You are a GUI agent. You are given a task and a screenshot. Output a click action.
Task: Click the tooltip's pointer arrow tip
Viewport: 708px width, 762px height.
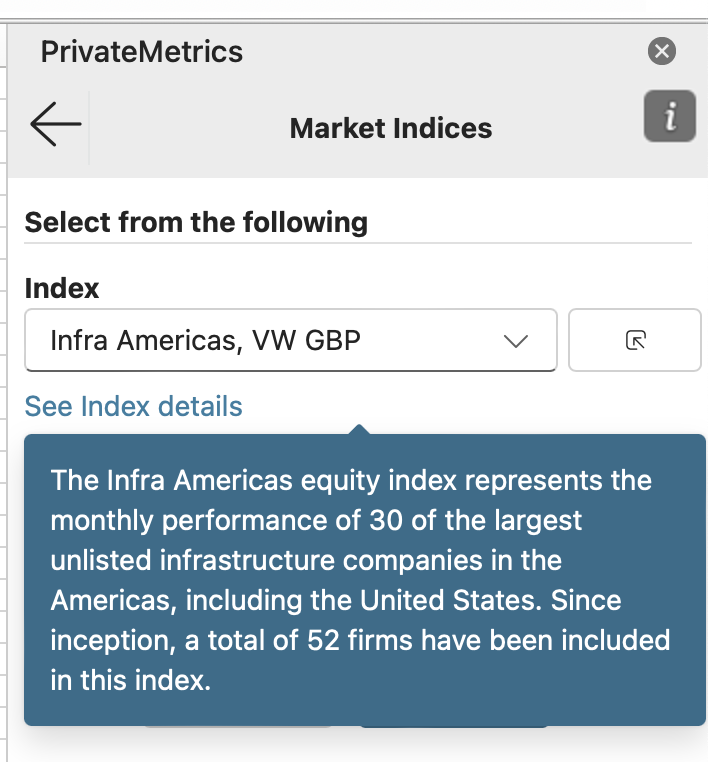click(x=361, y=428)
